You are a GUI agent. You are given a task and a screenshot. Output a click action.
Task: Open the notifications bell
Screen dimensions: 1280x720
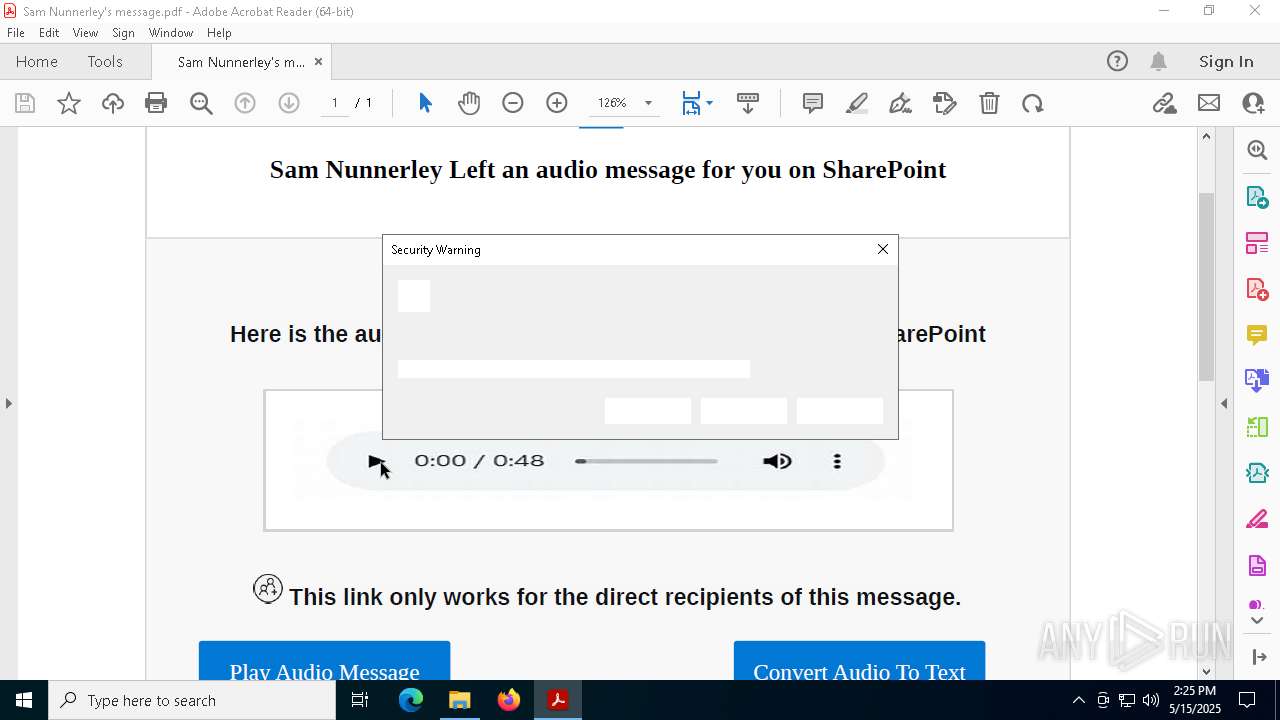pyautogui.click(x=1158, y=62)
